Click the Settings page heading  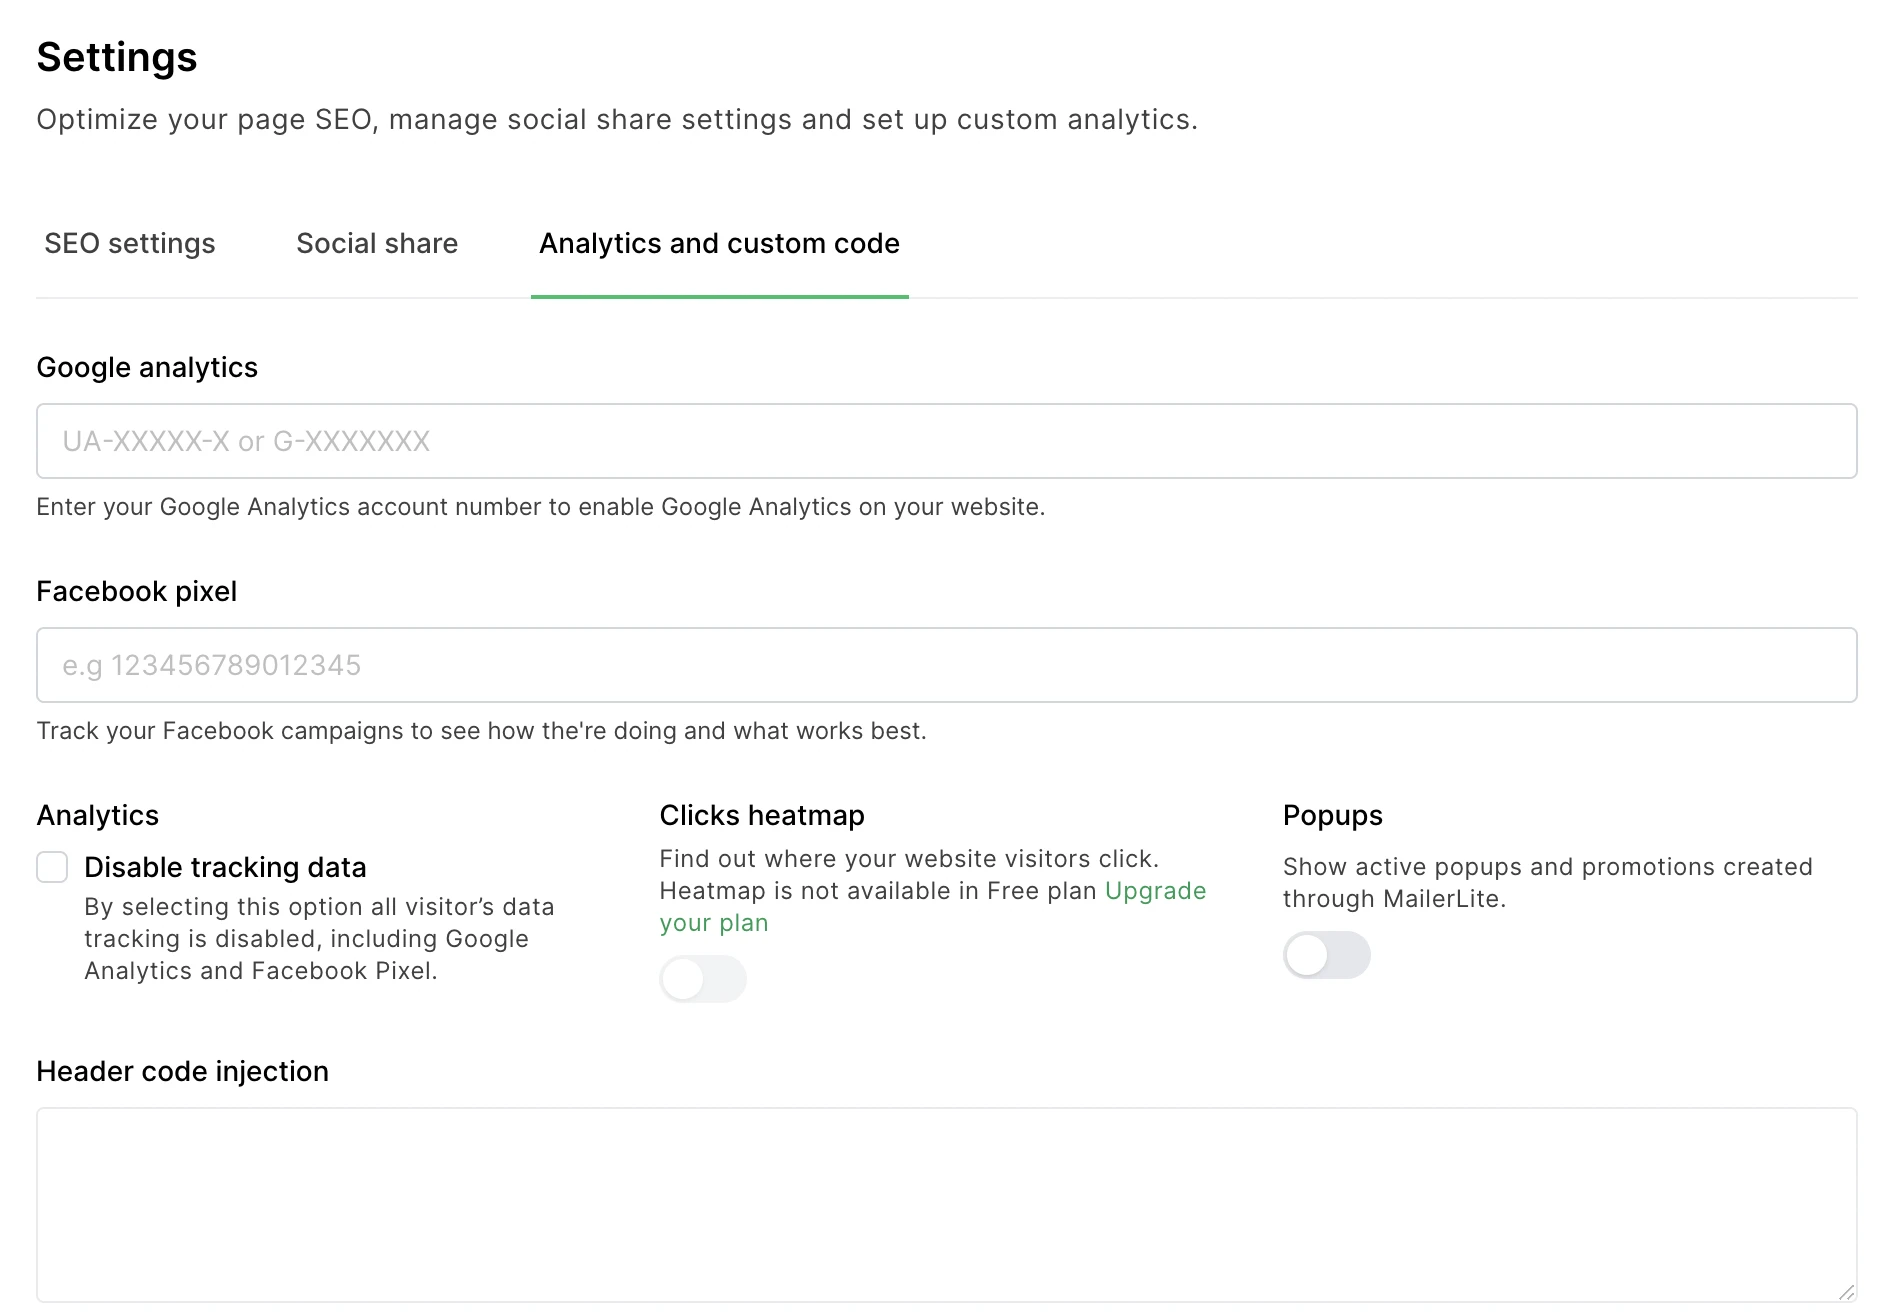click(x=117, y=58)
